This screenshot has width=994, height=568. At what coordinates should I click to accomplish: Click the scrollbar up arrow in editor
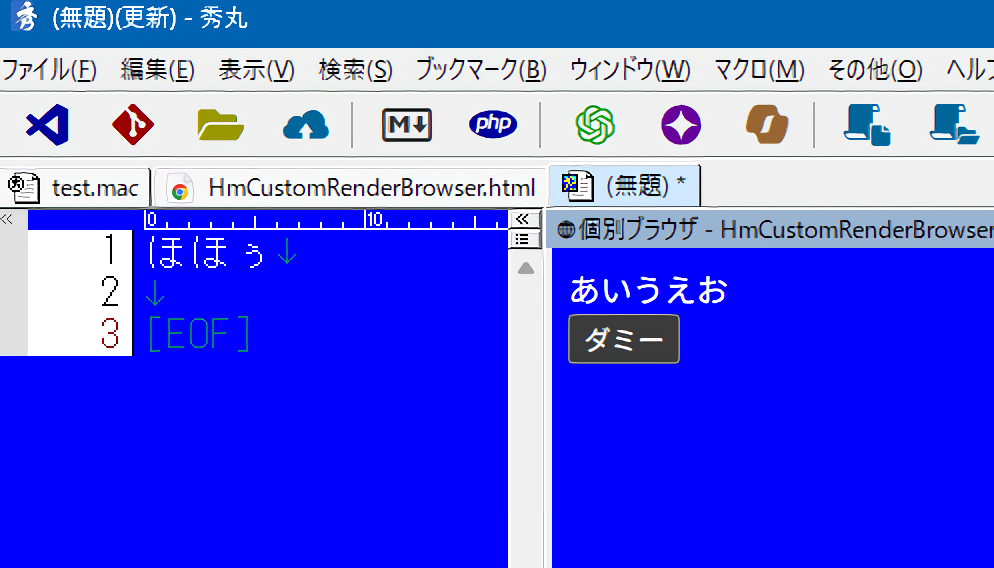click(x=525, y=268)
